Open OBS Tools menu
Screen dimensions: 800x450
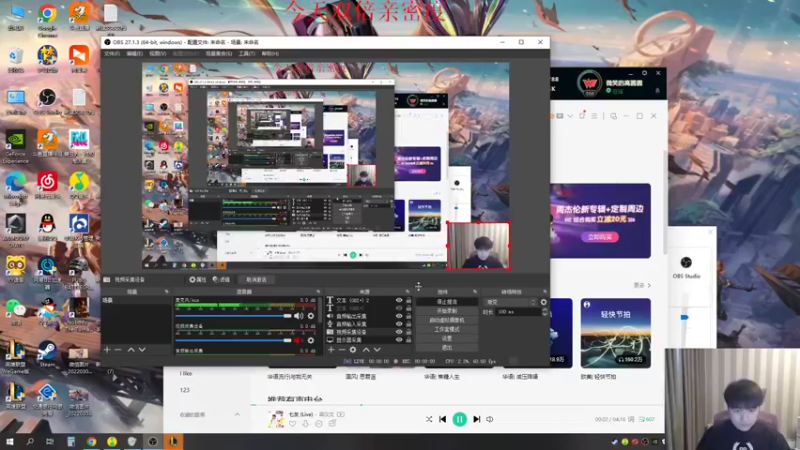[x=246, y=54]
